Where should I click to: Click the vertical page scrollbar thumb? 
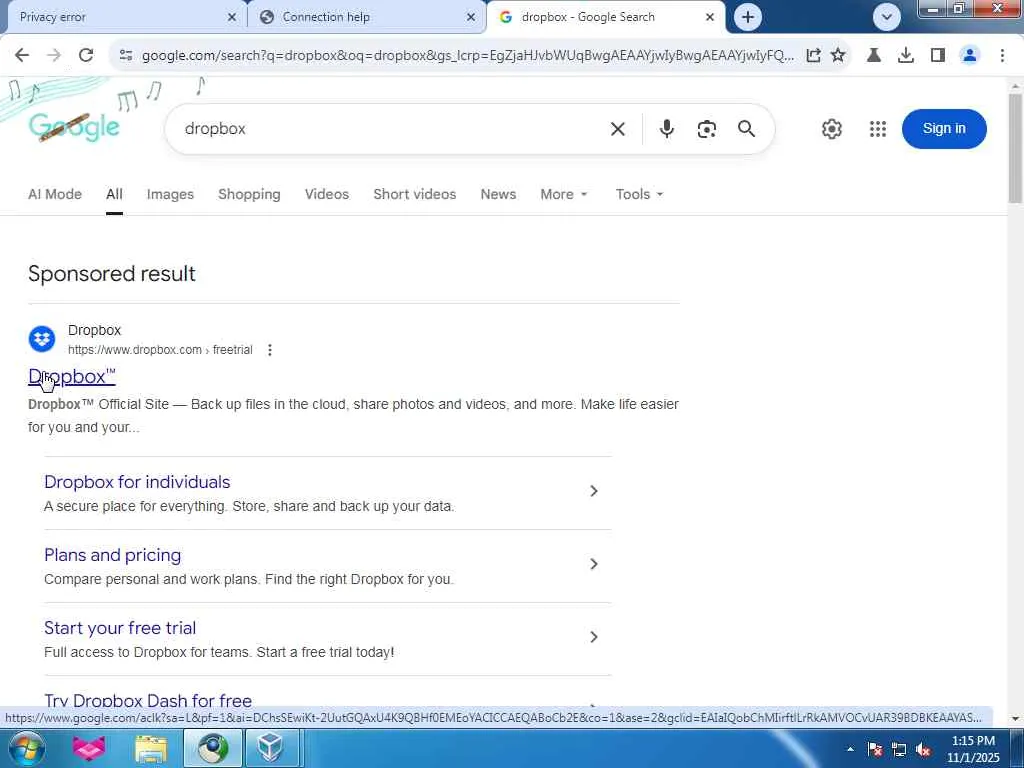click(1015, 148)
